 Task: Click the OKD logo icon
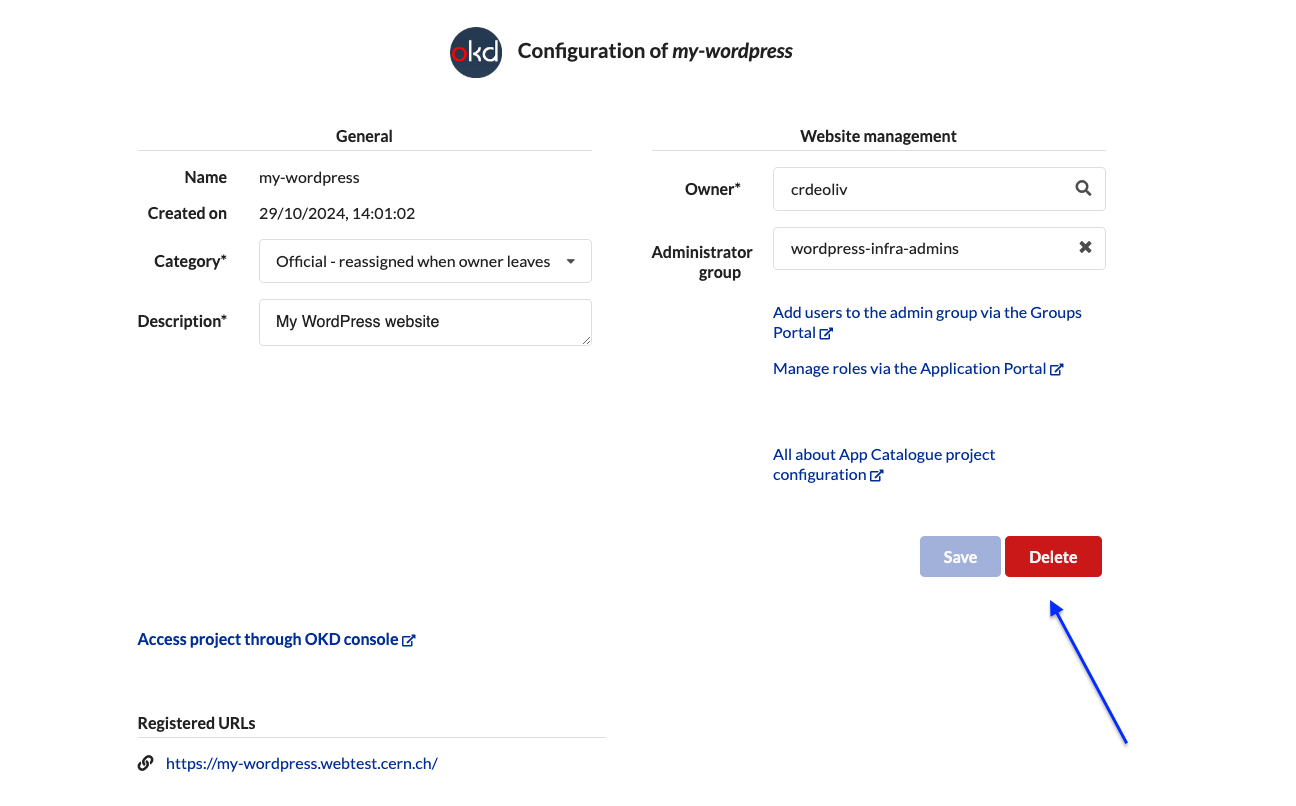click(476, 52)
